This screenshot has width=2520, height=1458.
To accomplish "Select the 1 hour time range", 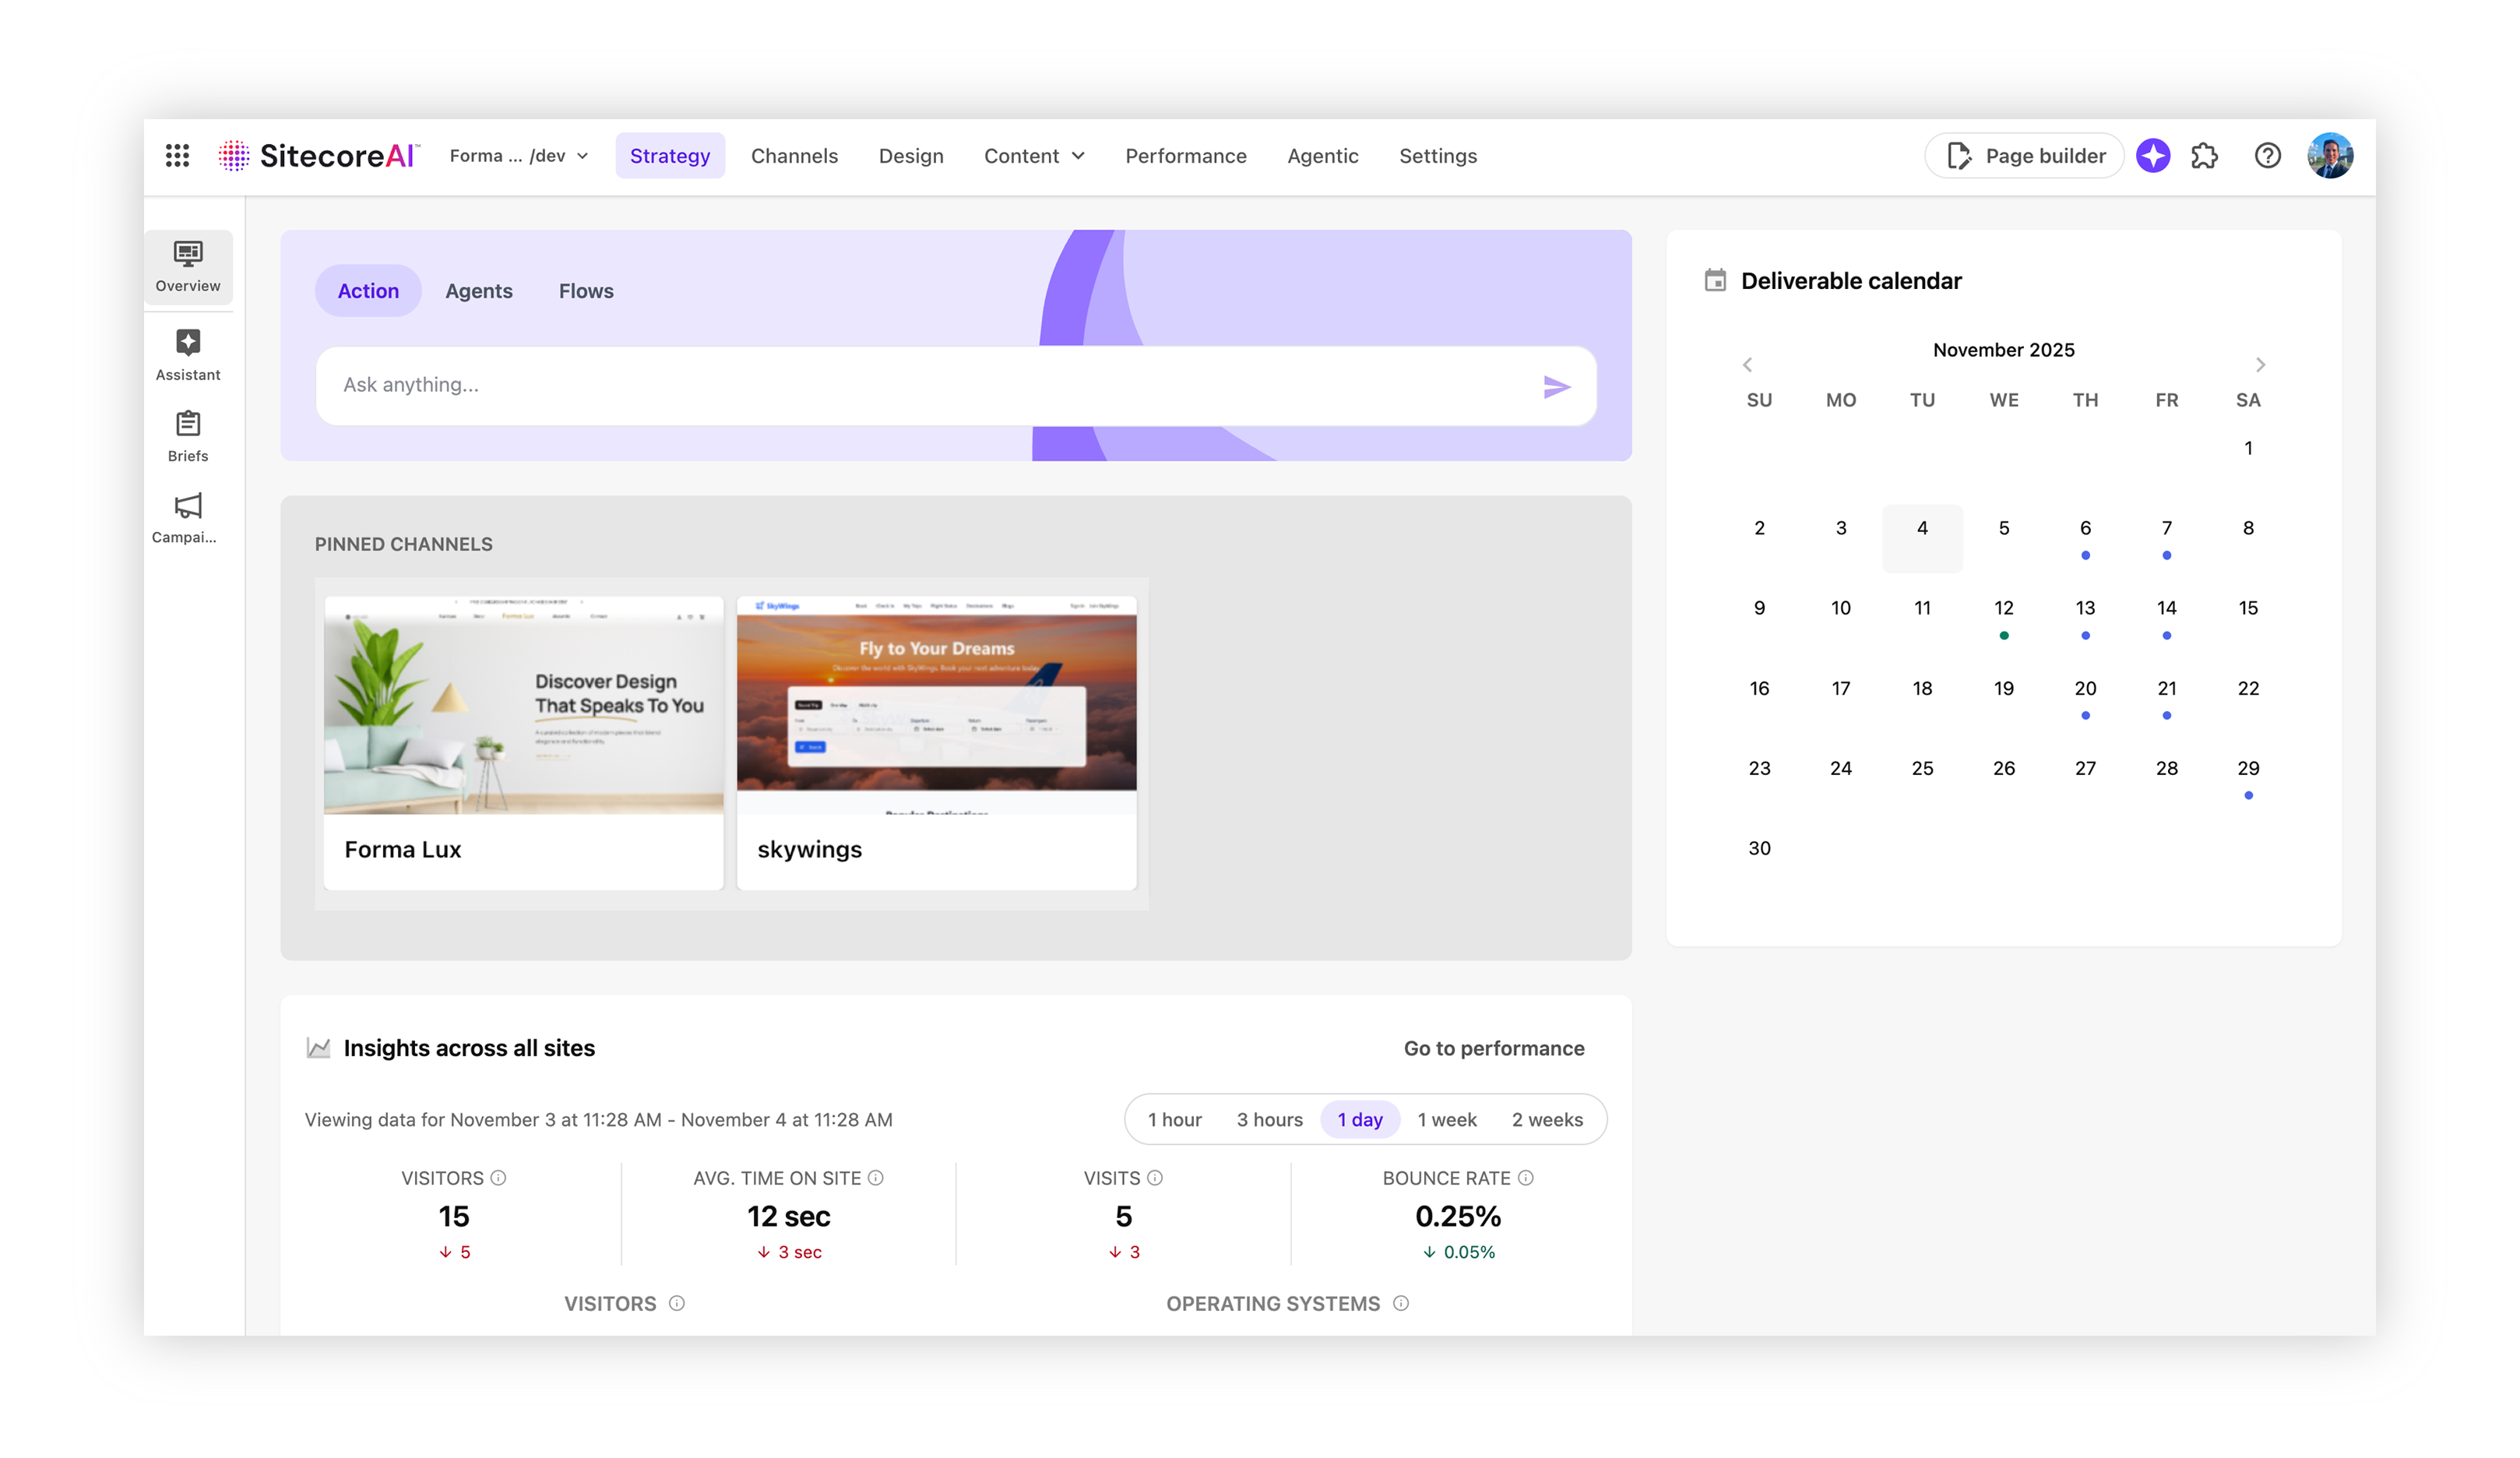I will 1174,1120.
